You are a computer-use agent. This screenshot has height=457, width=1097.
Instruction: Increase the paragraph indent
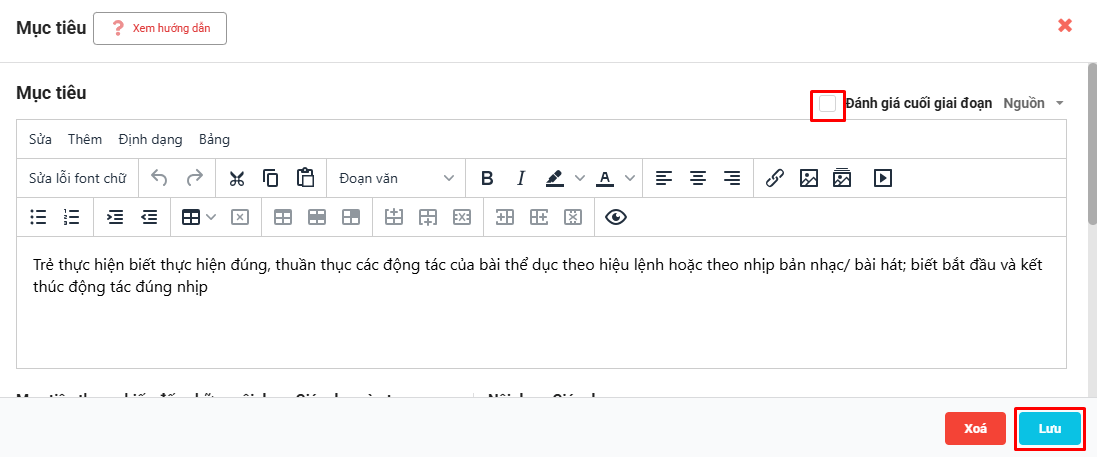click(x=115, y=216)
